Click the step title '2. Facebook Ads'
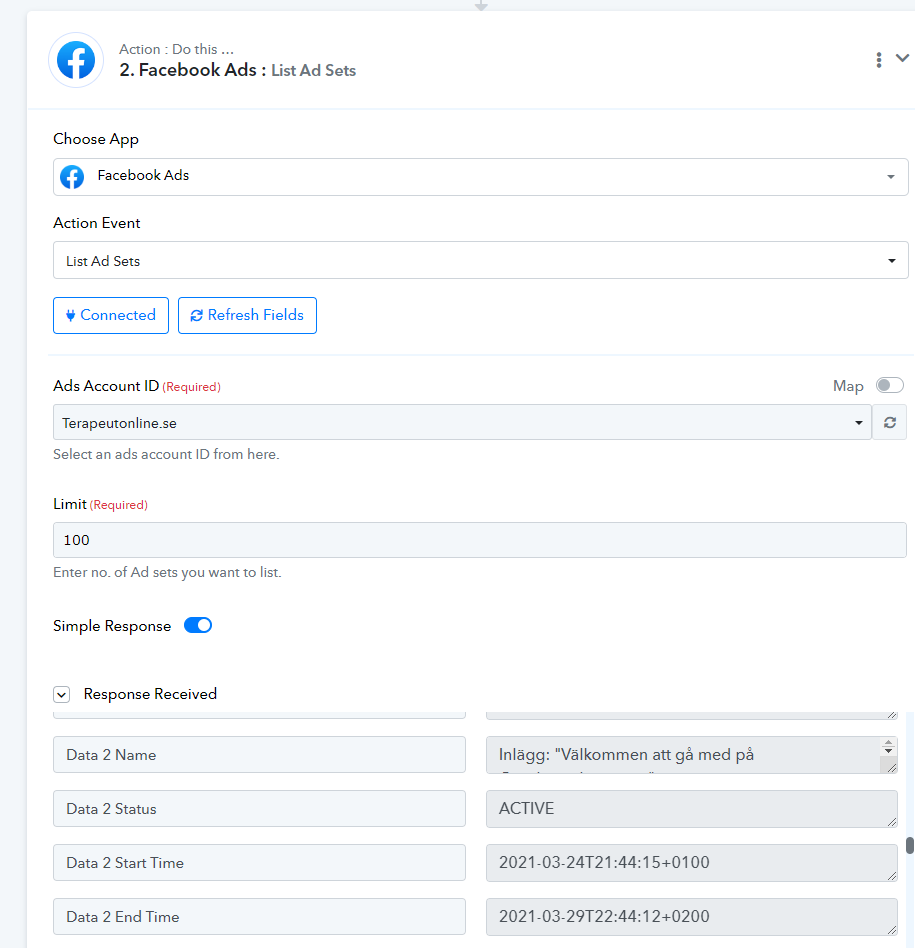915x948 pixels. point(193,70)
